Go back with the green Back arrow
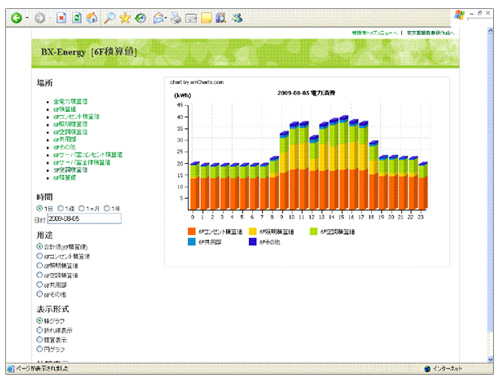The image size is (500, 385). click(x=17, y=18)
